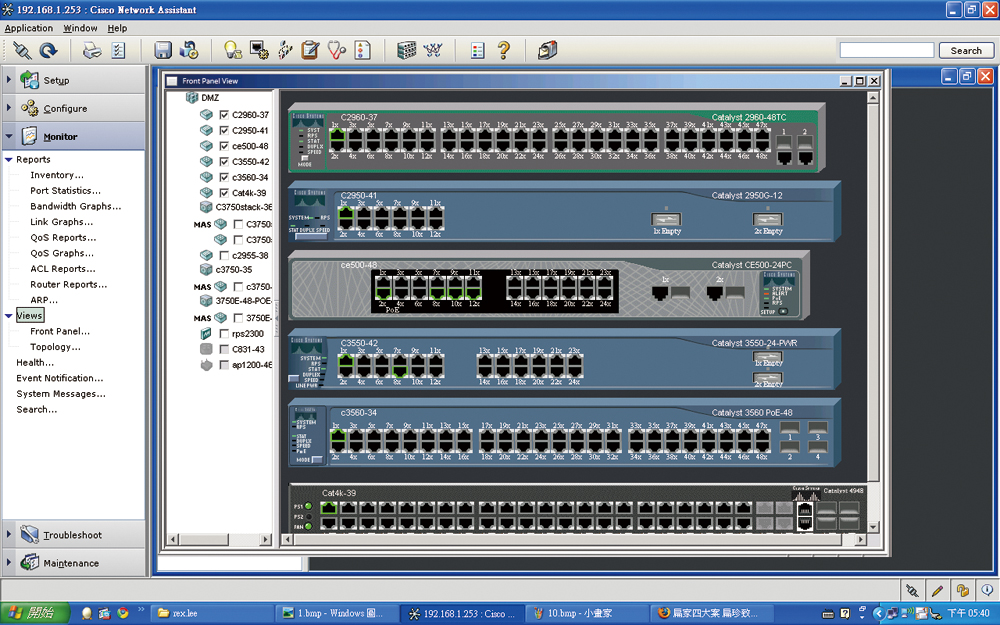Collapse the Reports tree node

[9, 159]
